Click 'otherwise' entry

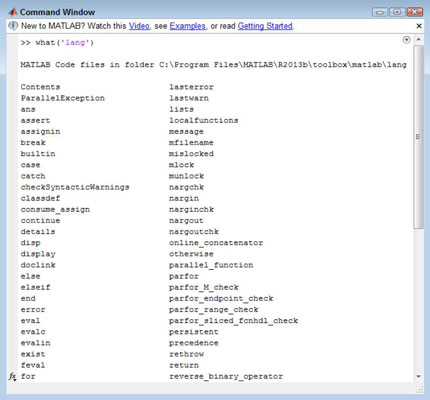(191, 254)
